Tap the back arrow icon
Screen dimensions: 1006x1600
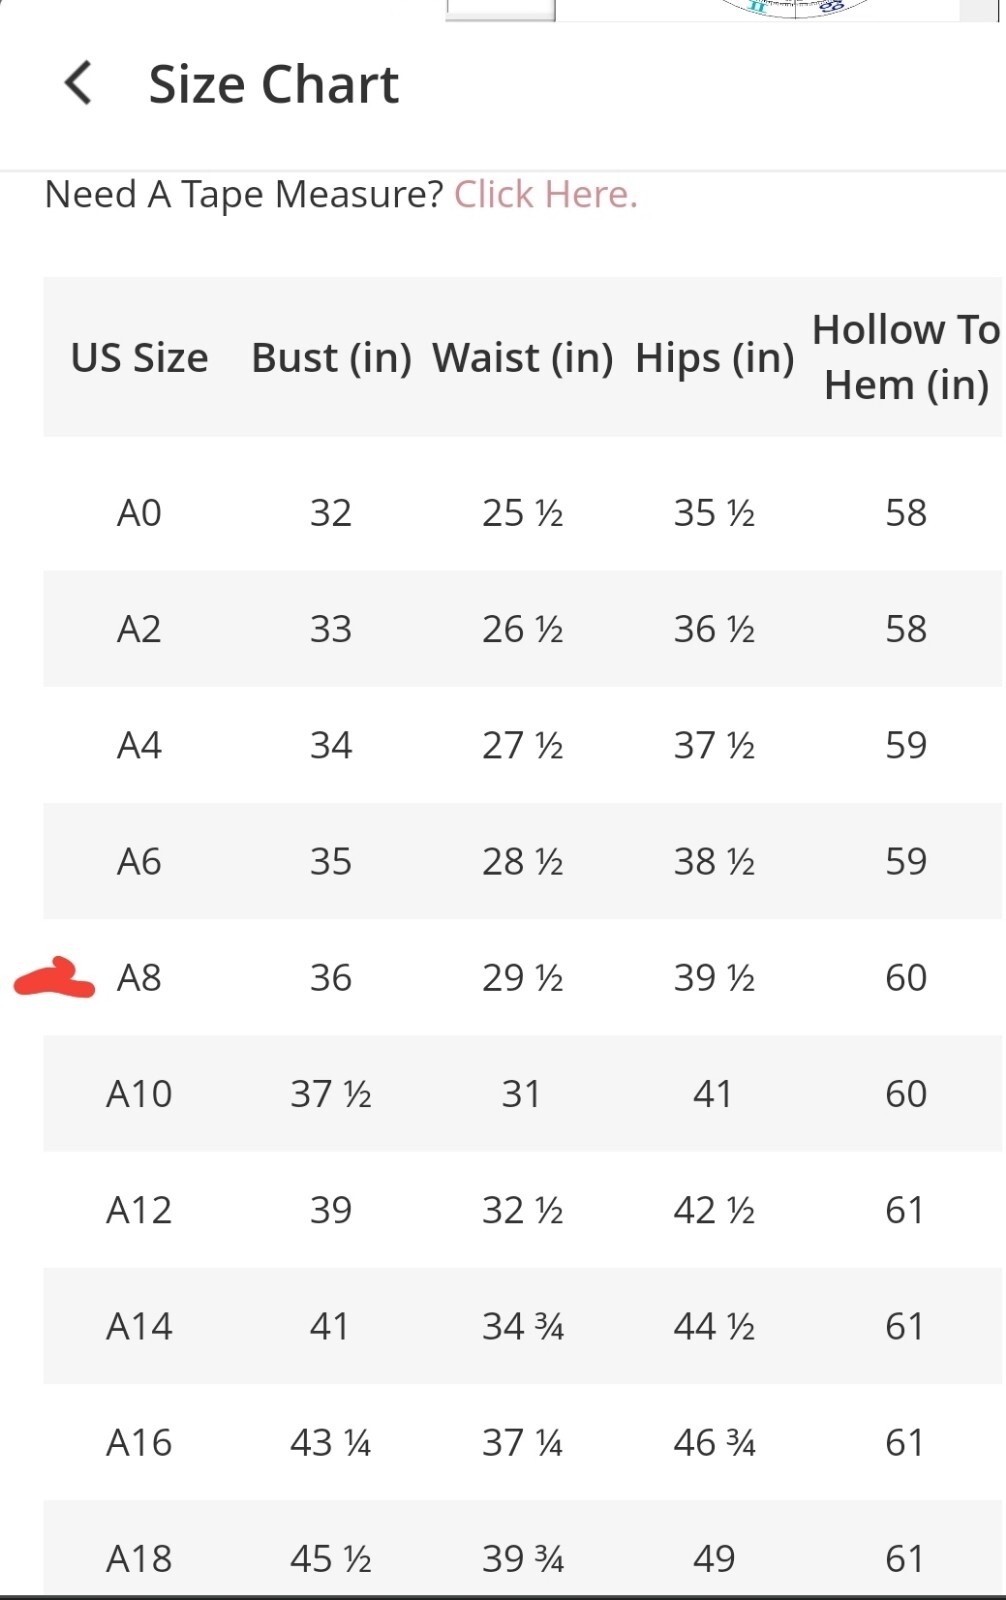point(78,83)
